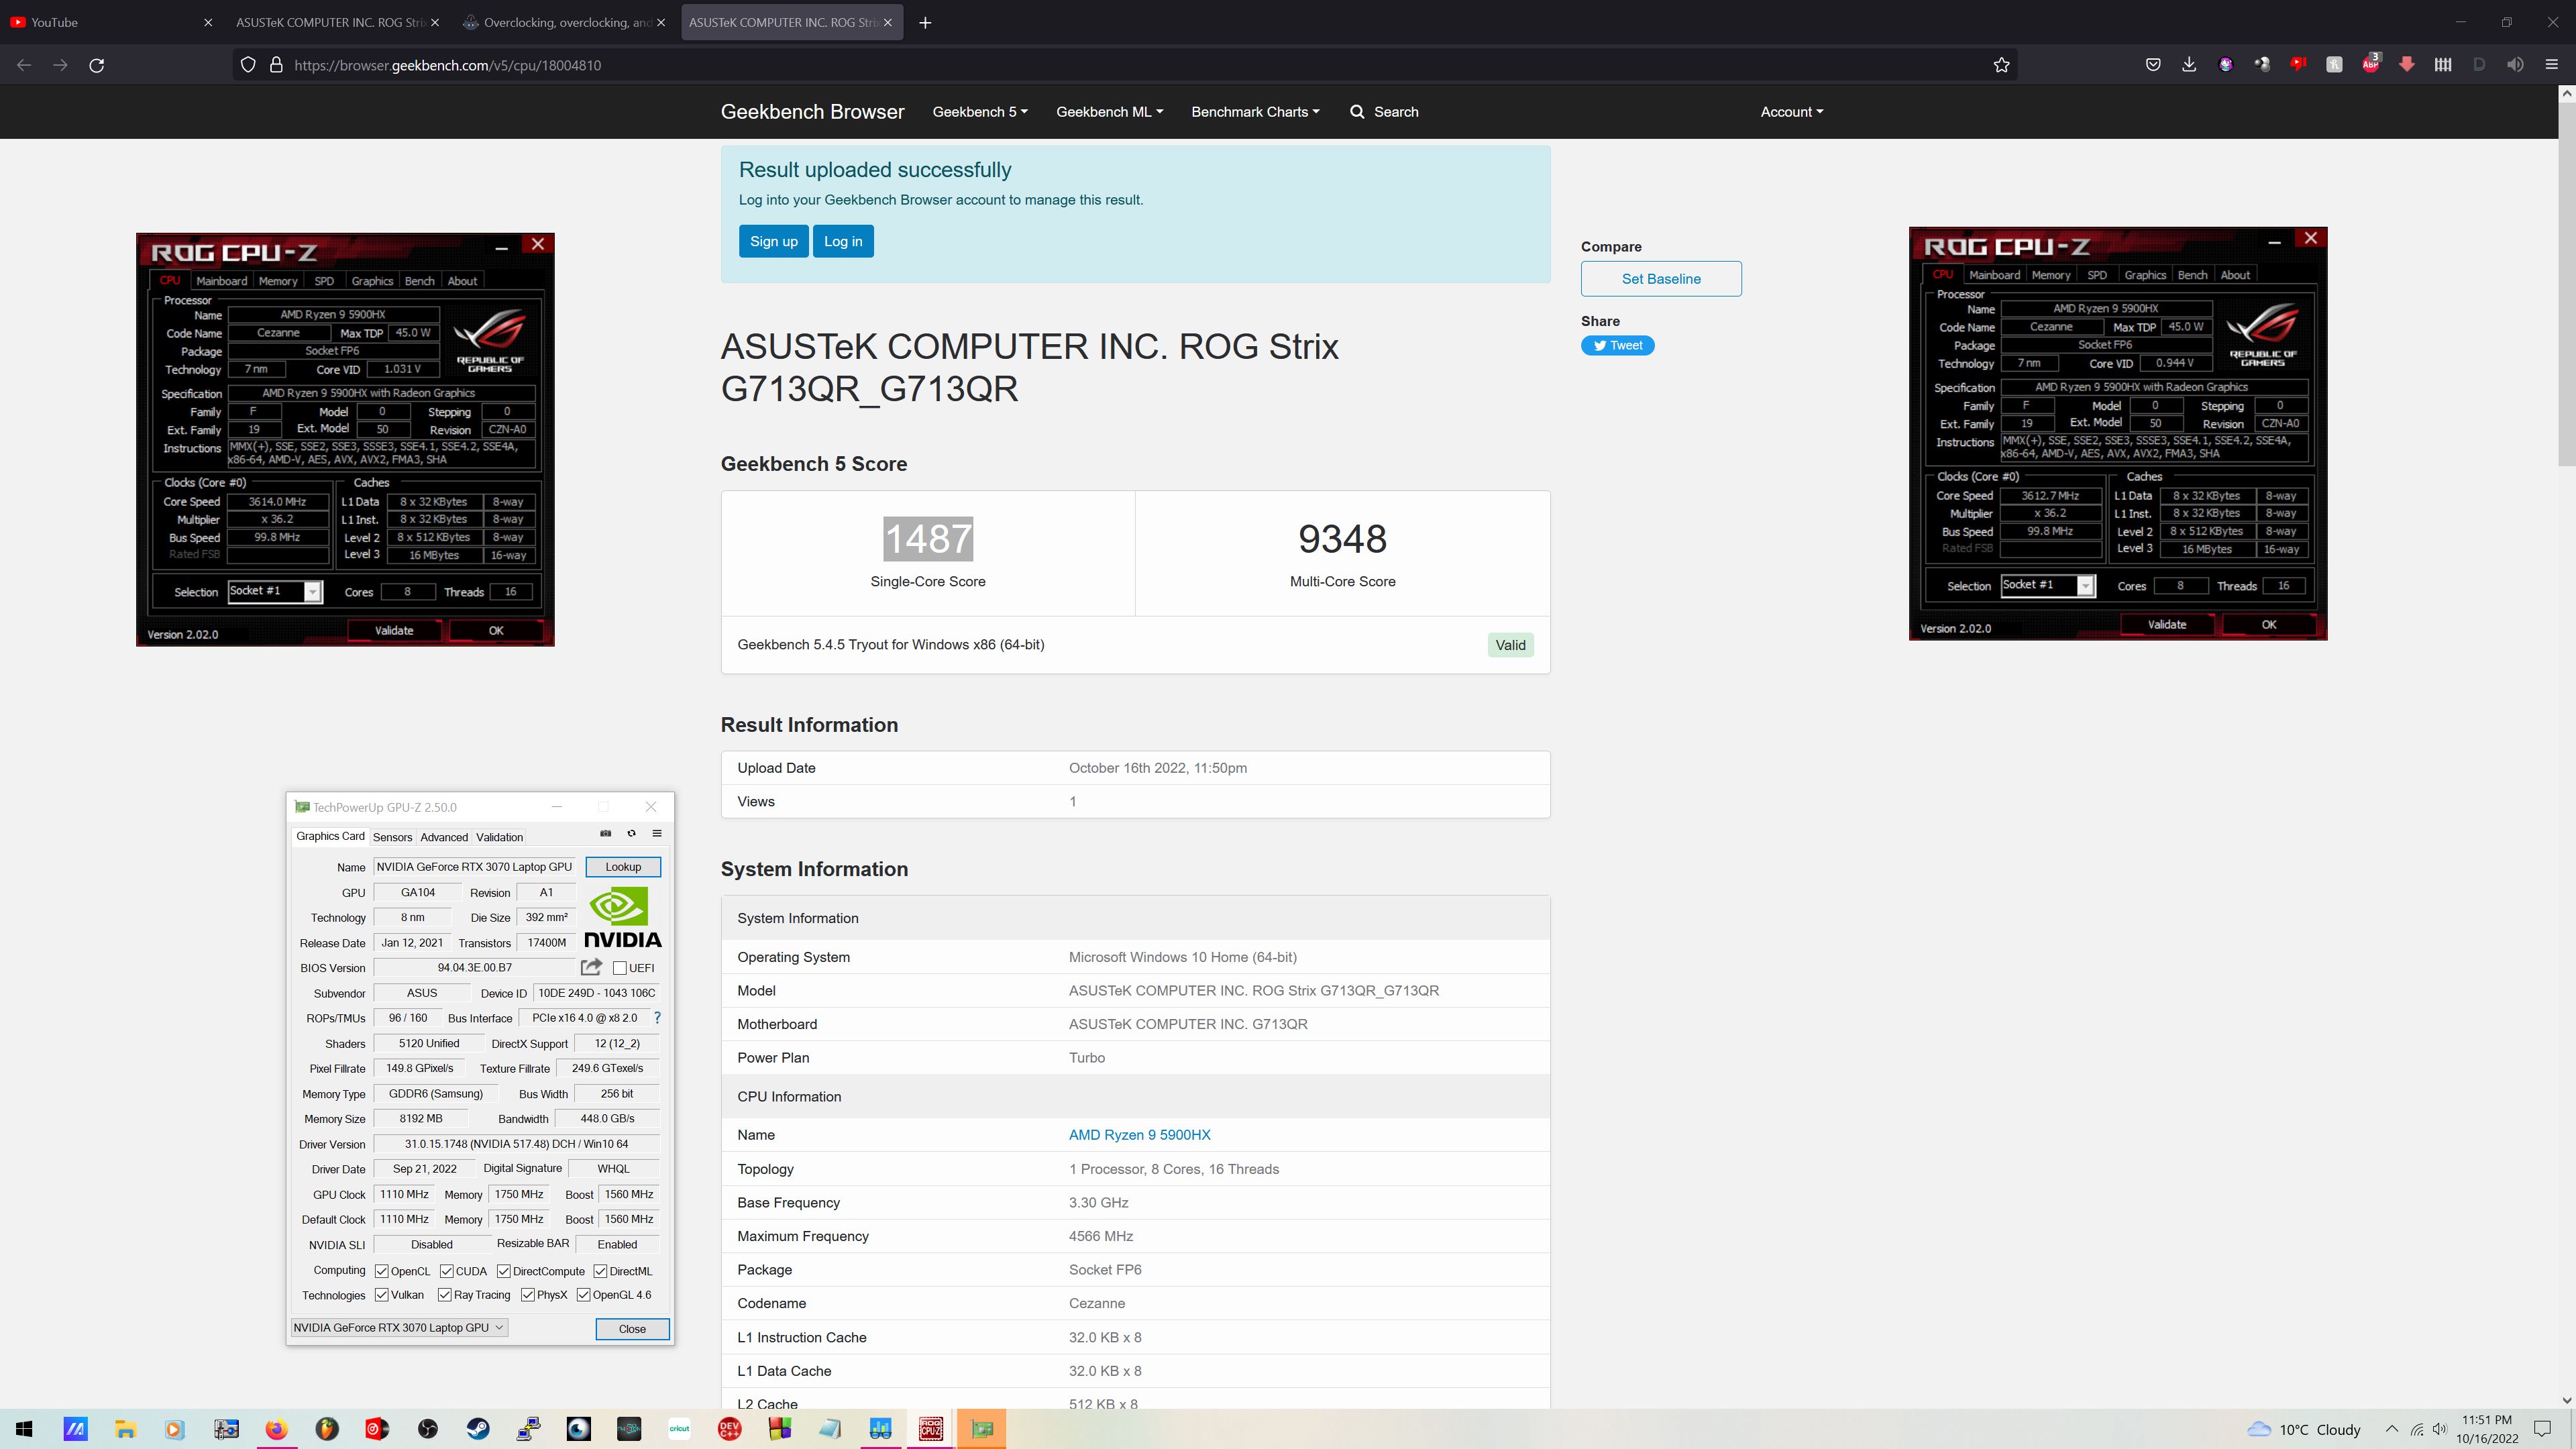Screen dimensions: 2576x1449
Task: Open Dev-C++ from the taskbar
Action: tap(730, 1429)
